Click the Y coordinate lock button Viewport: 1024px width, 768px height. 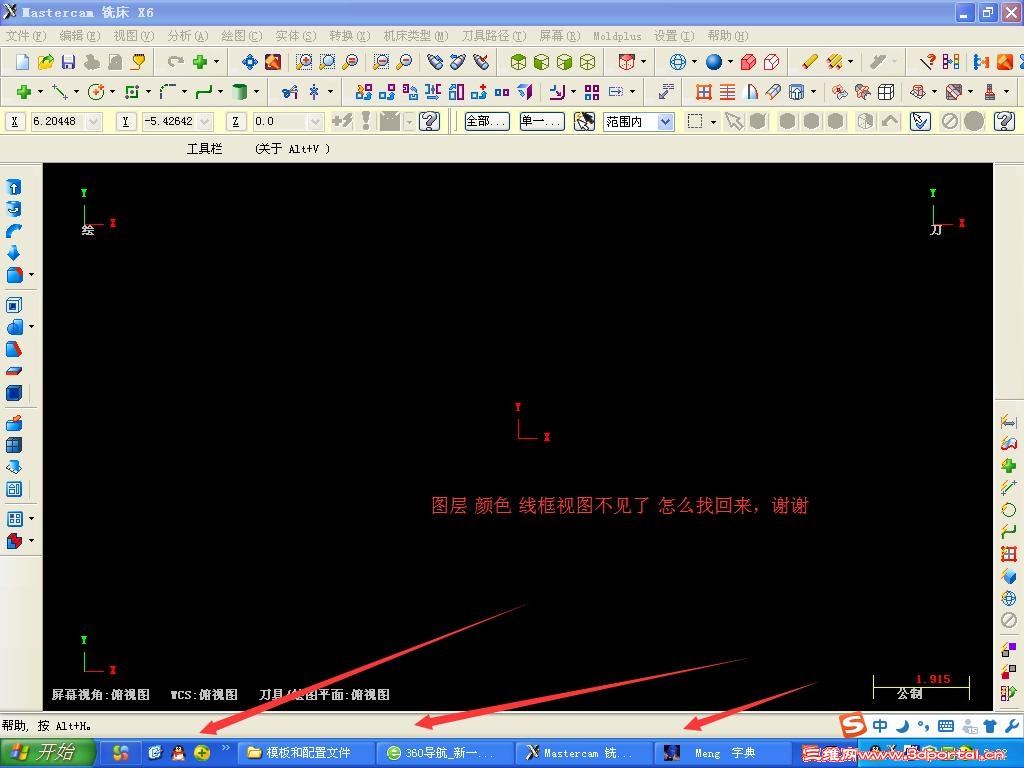point(125,121)
